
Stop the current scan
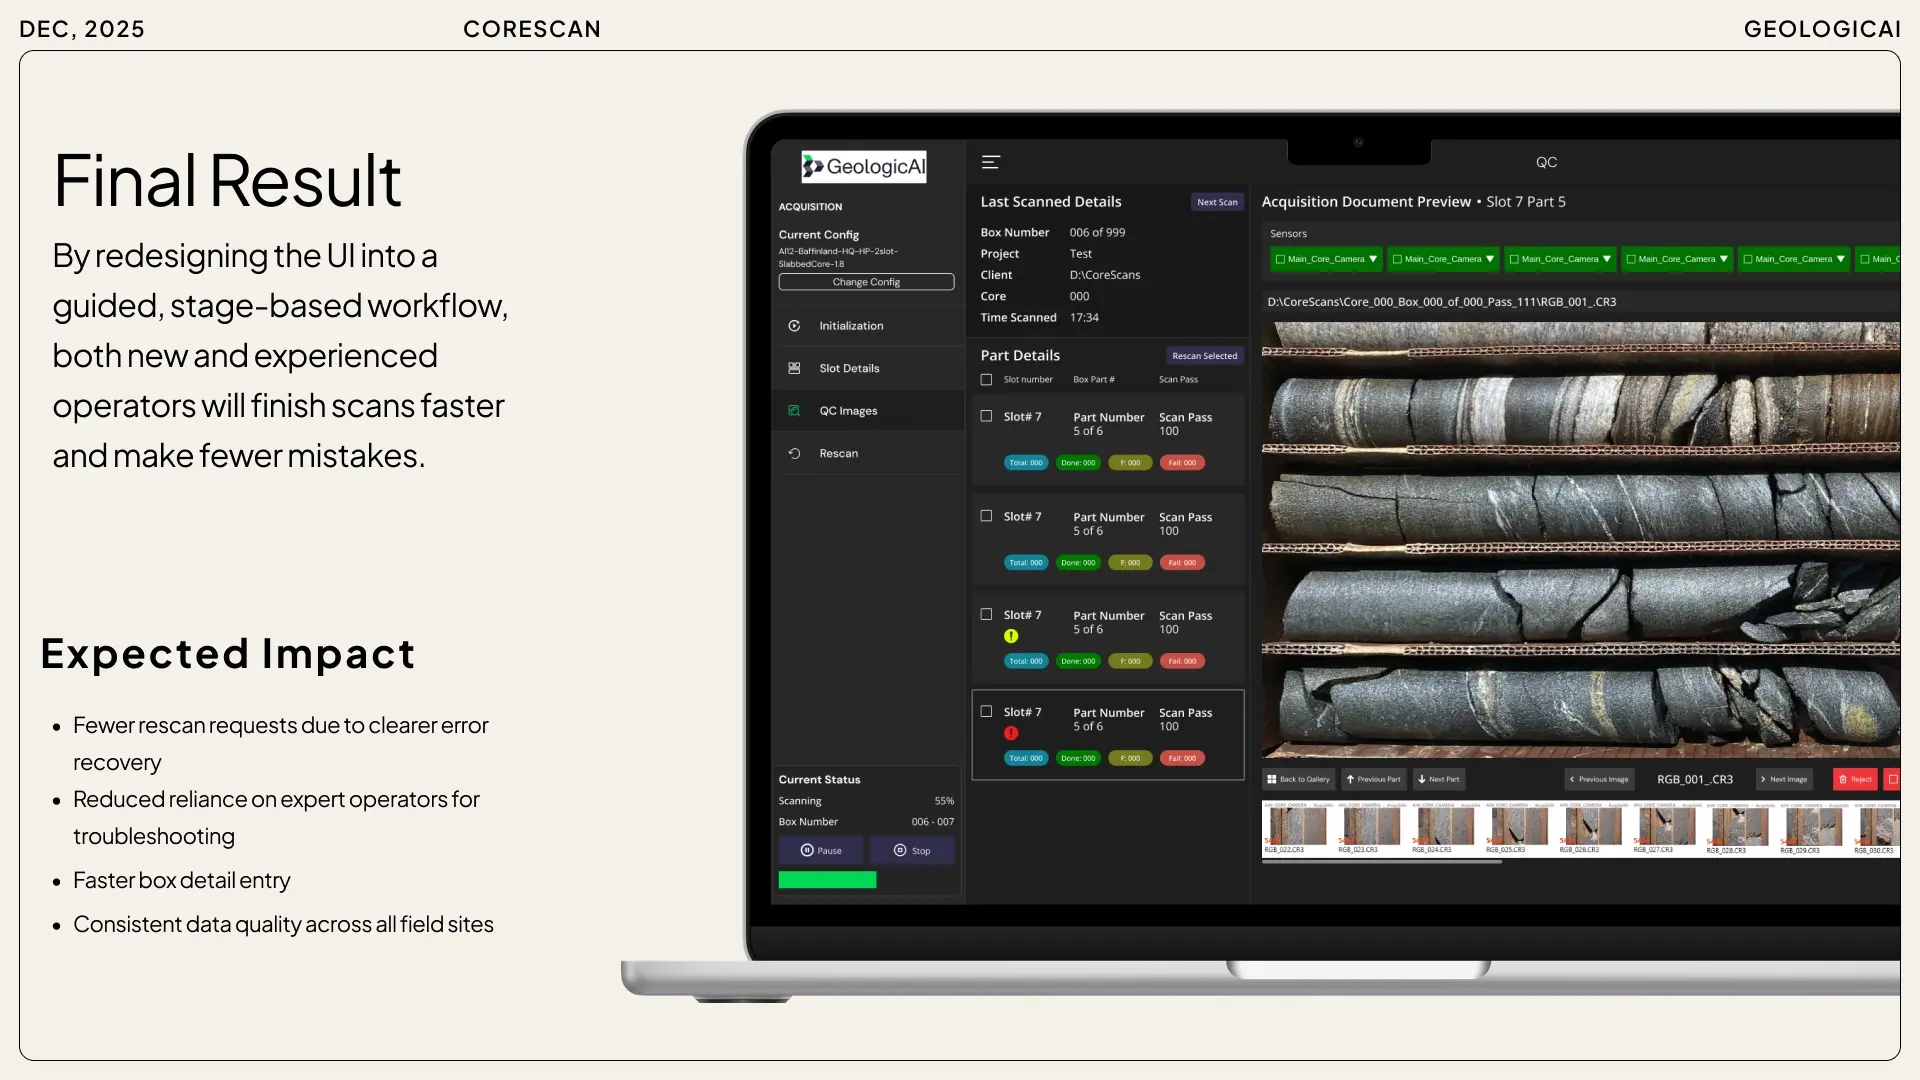coord(912,851)
